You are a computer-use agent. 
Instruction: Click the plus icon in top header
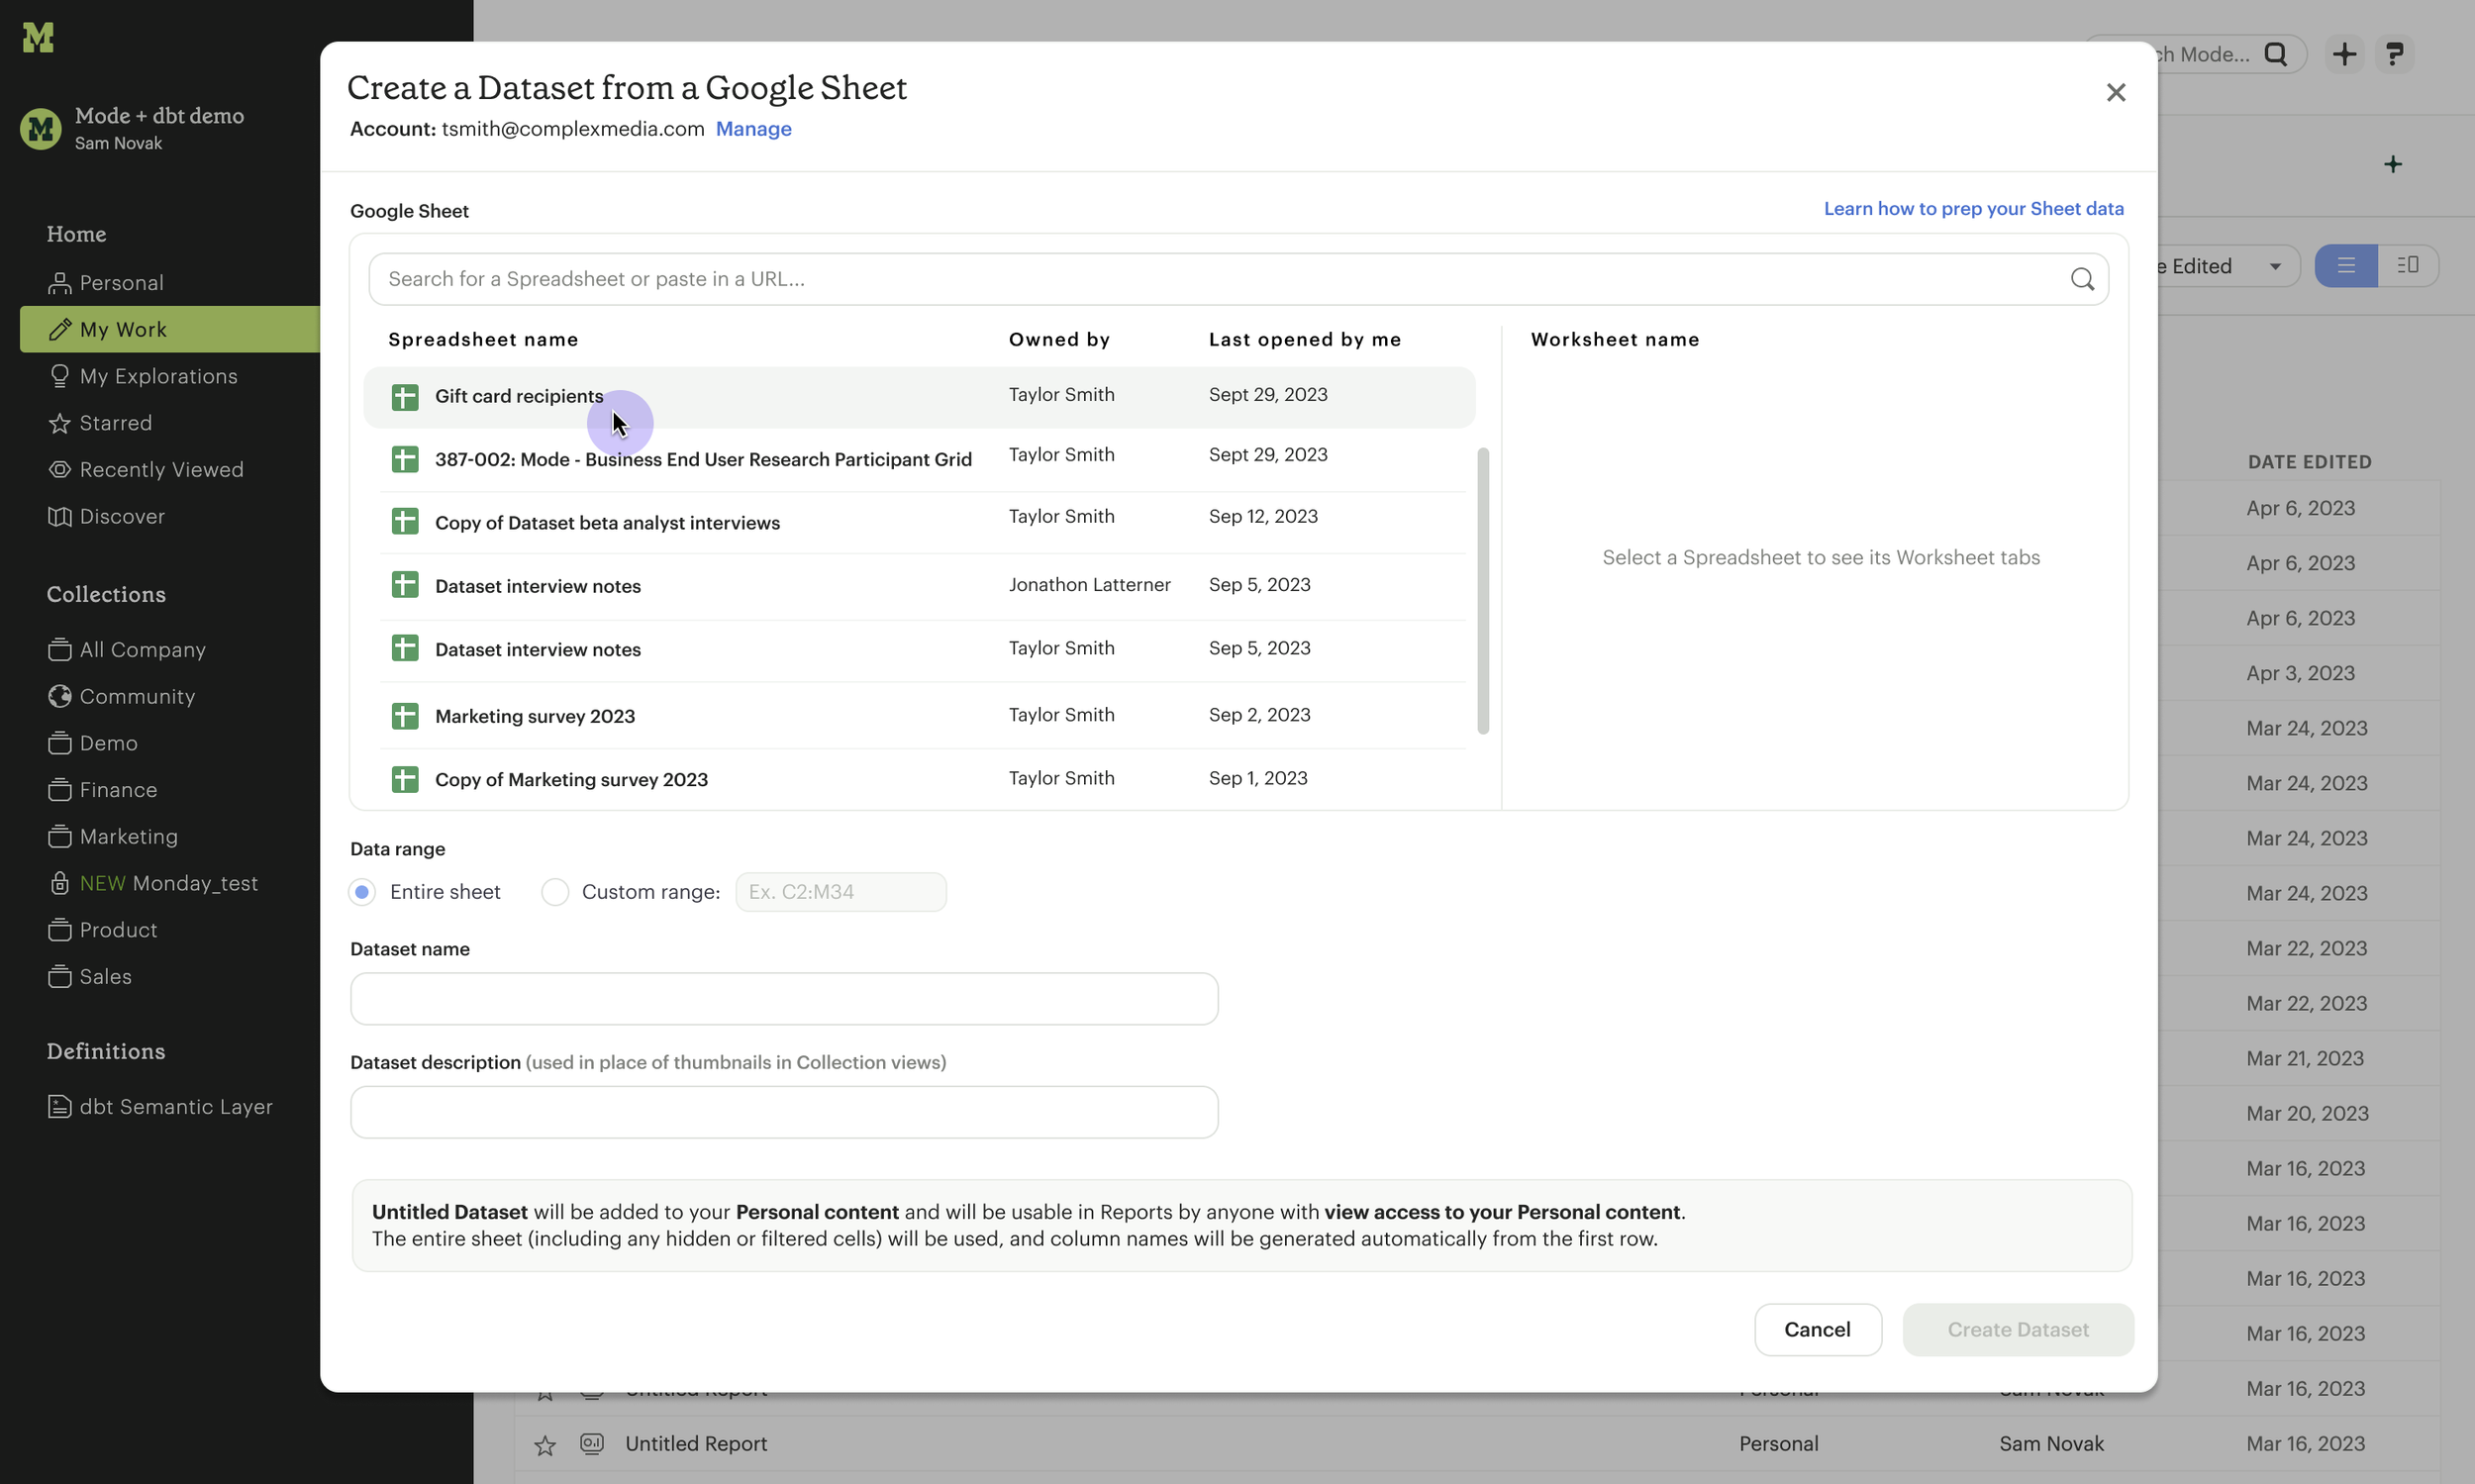2344,54
